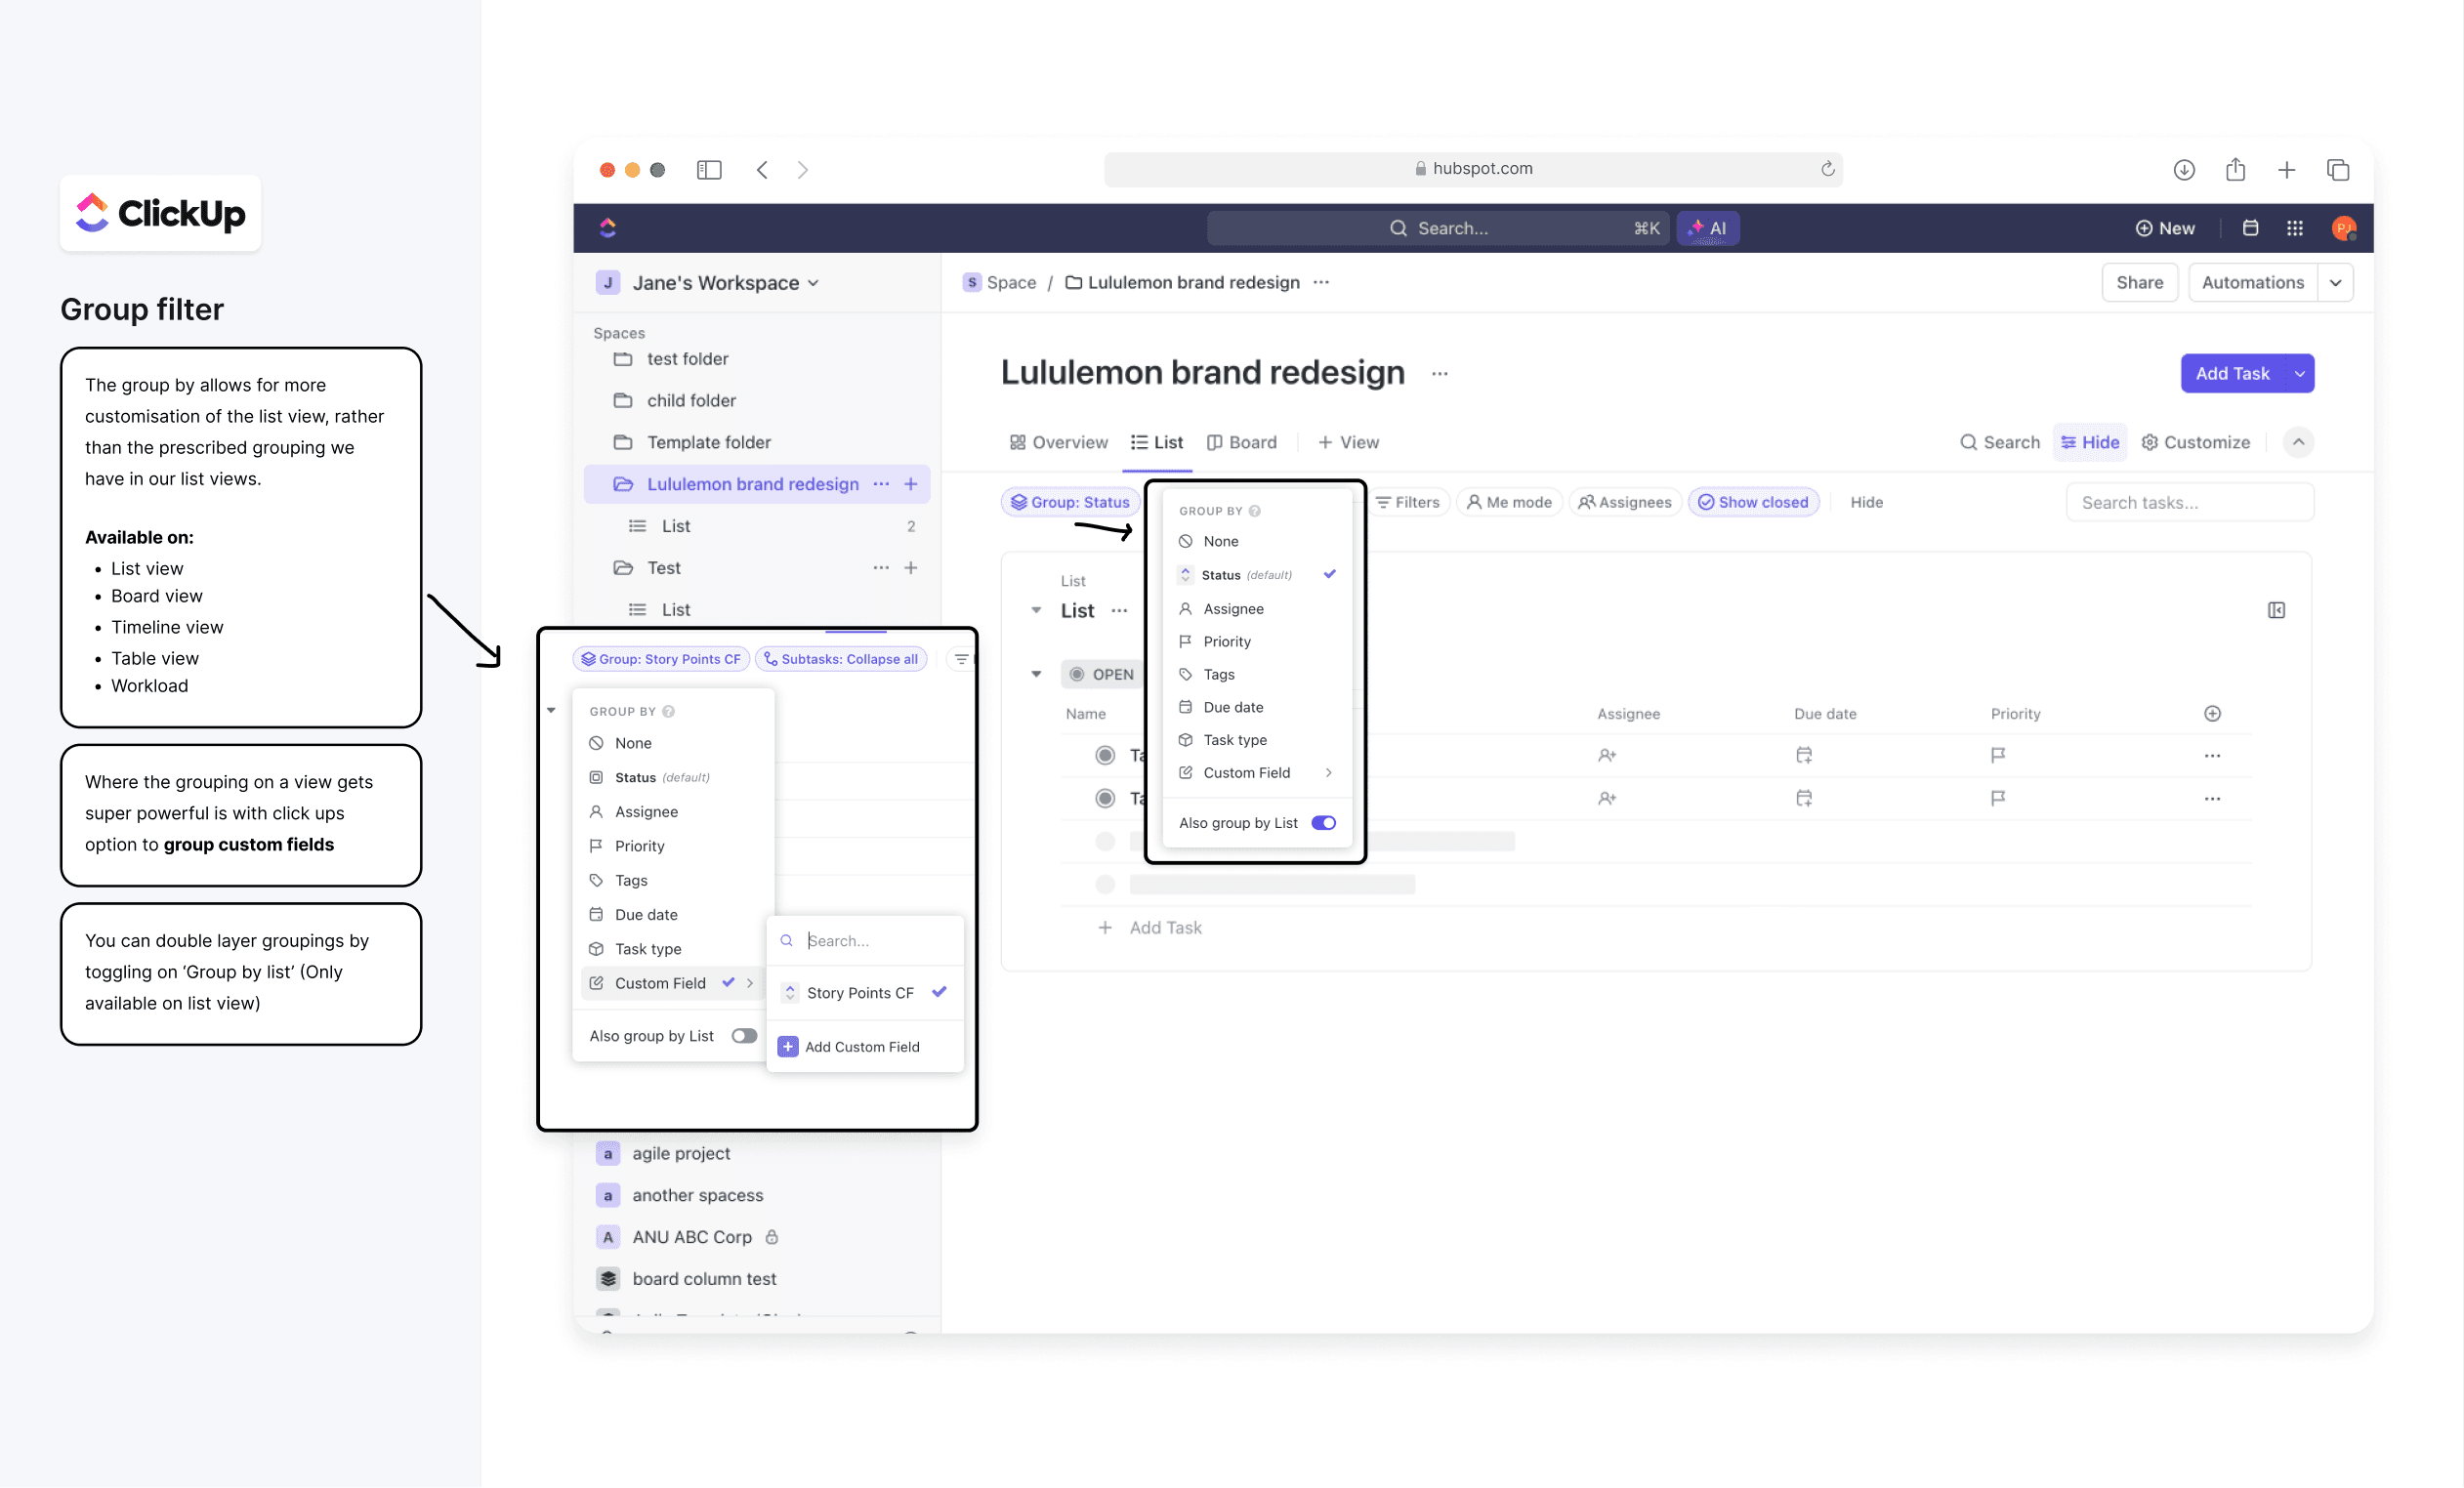Focus the Search tasks input field

pos(2190,503)
